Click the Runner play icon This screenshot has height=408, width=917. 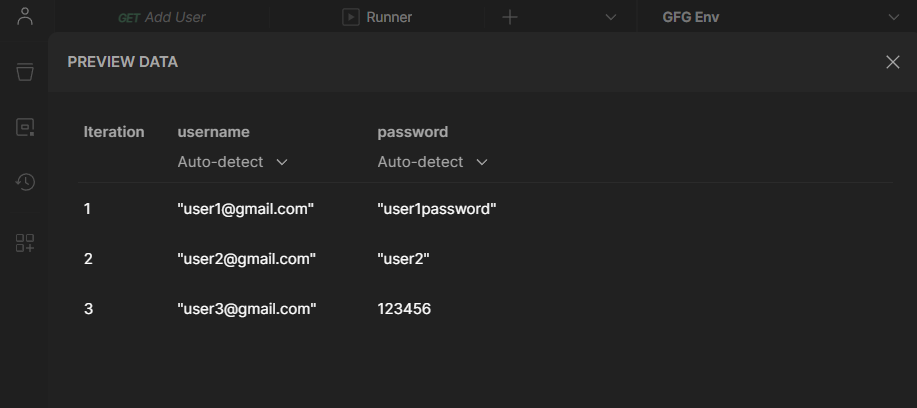tap(350, 17)
